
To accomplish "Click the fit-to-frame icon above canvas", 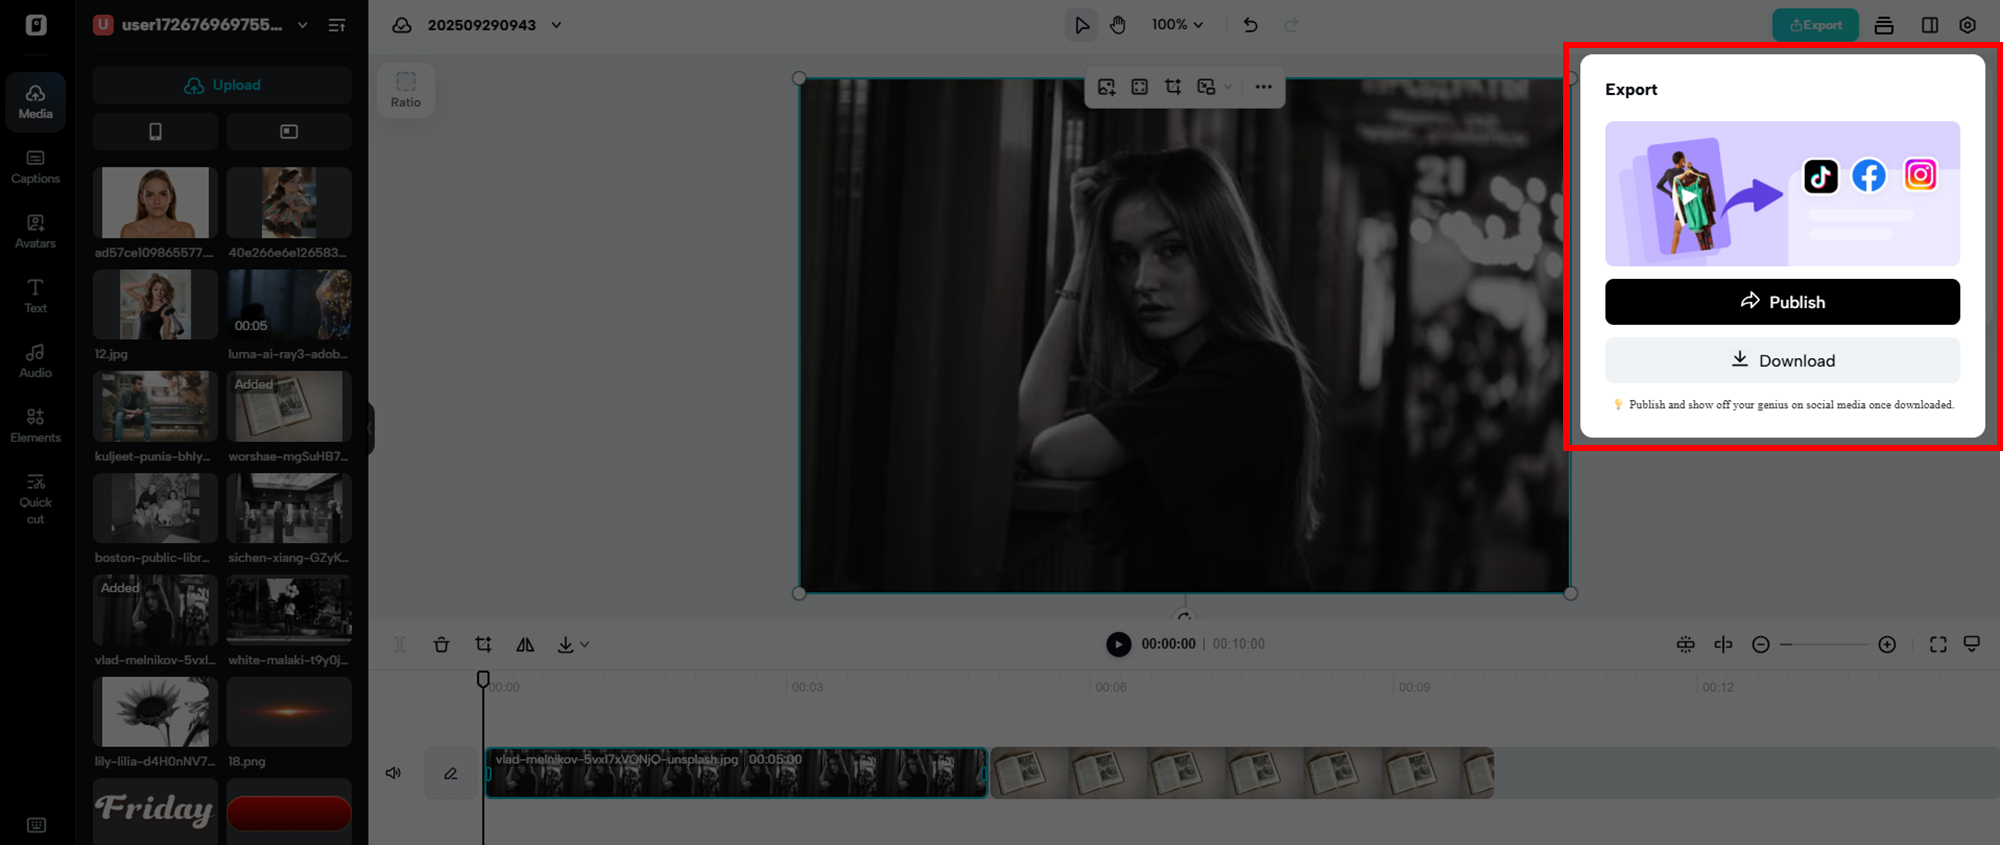I will pos(1139,87).
